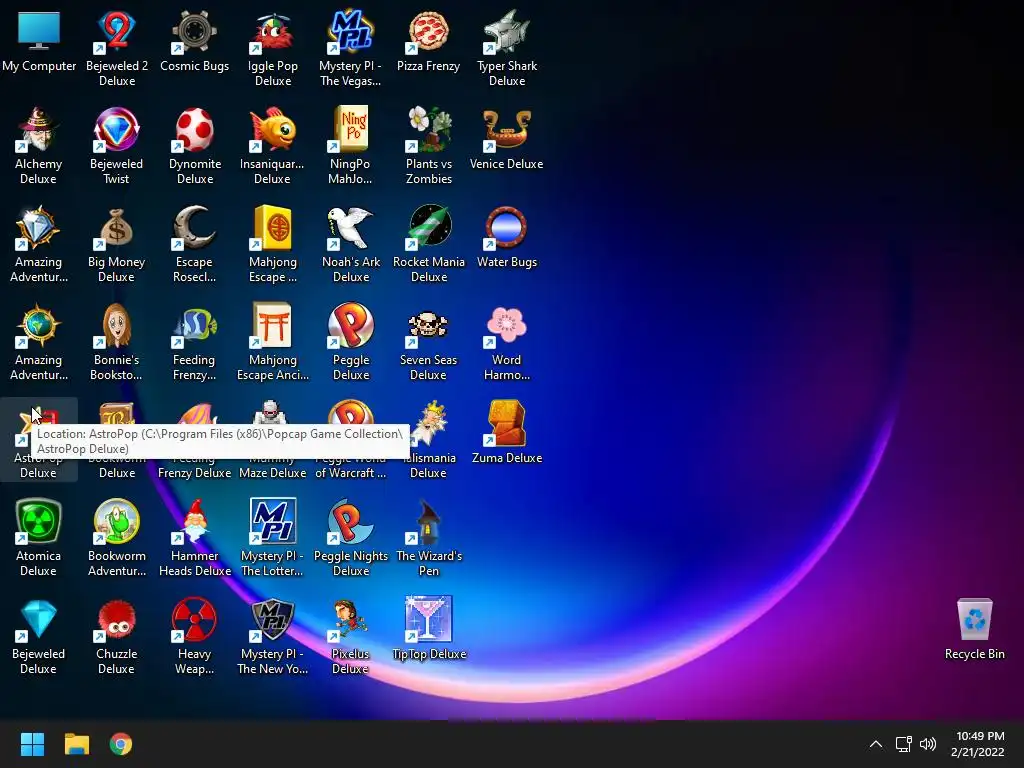Select Feeding Frenzy 2 fish icon
This screenshot has height=768, width=1024.
coord(195,325)
